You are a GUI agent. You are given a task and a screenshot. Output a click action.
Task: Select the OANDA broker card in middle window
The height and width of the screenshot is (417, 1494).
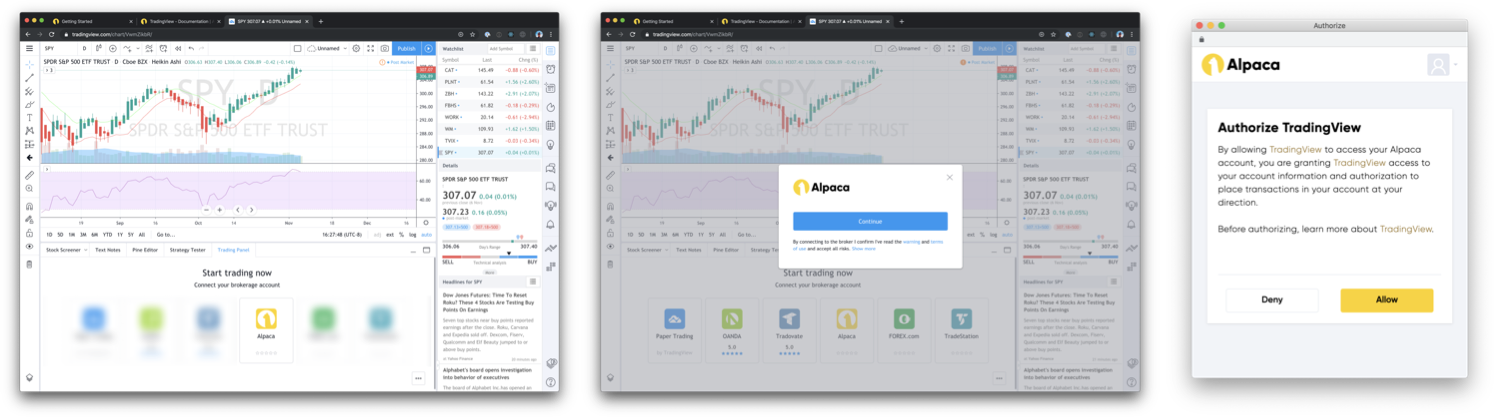pyautogui.click(x=731, y=329)
